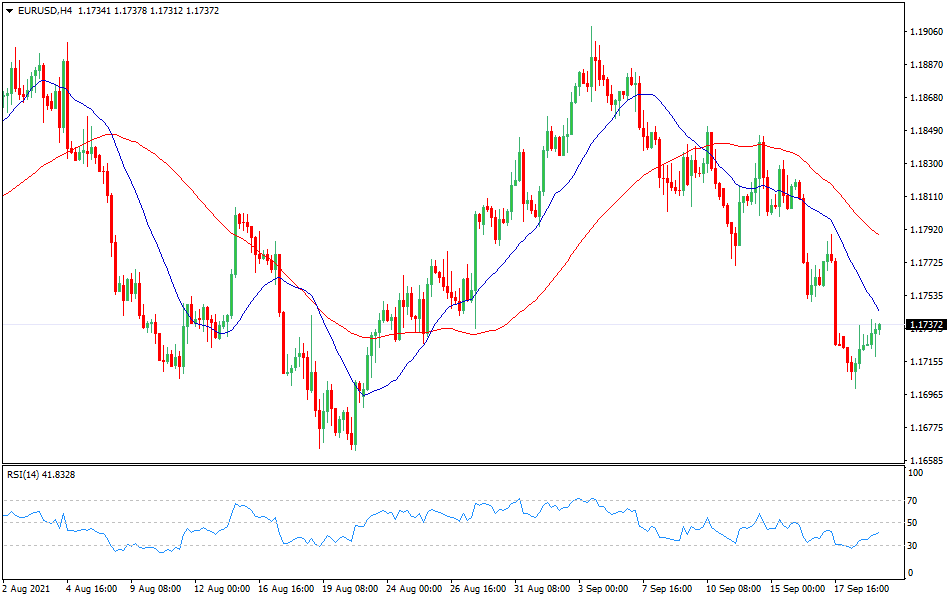This screenshot has width=950, height=600.
Task: Click the 1.18300 price scale value
Action: pos(926,164)
